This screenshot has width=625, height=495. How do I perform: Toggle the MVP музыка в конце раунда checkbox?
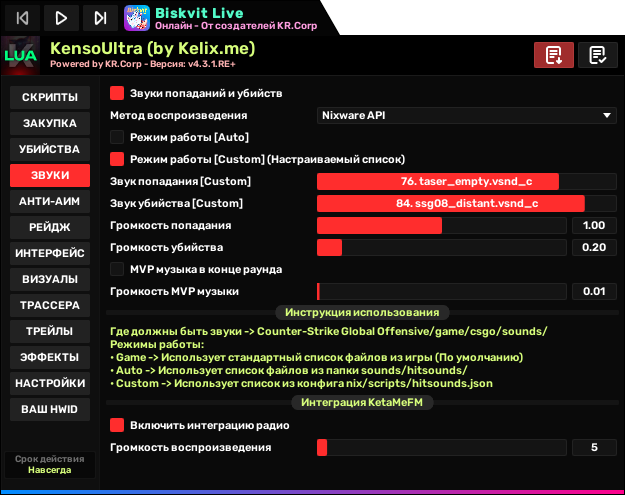(117, 269)
